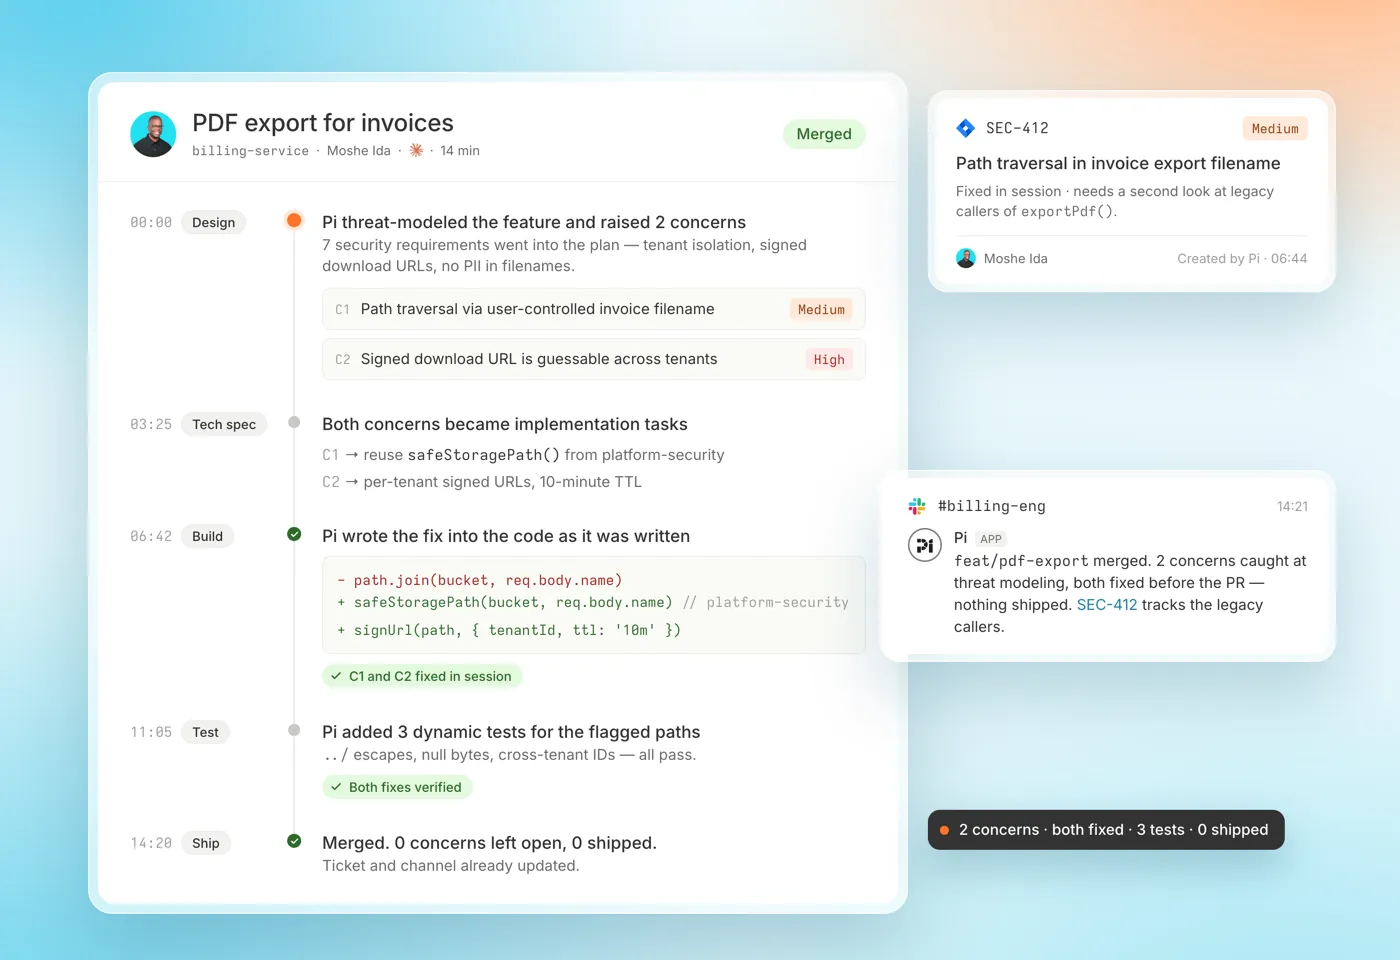Click the 'Both fixes verified' badge
Viewport: 1400px width, 960px height.
(397, 787)
